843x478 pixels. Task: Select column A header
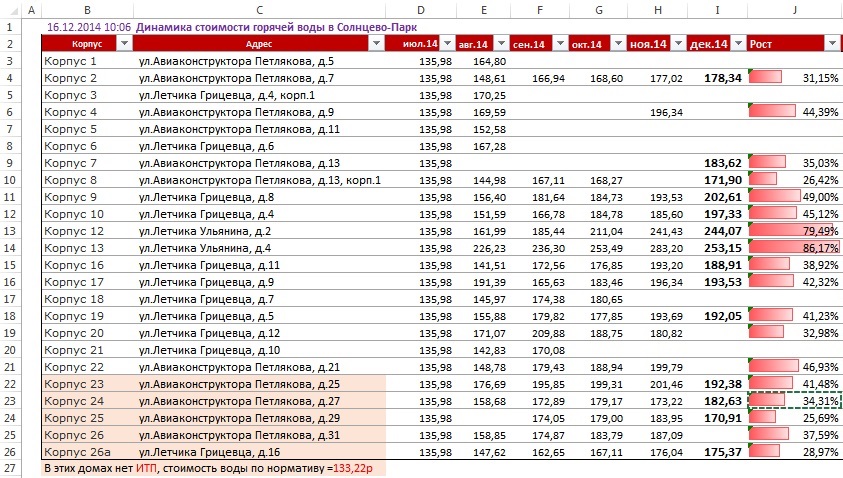tap(32, 10)
